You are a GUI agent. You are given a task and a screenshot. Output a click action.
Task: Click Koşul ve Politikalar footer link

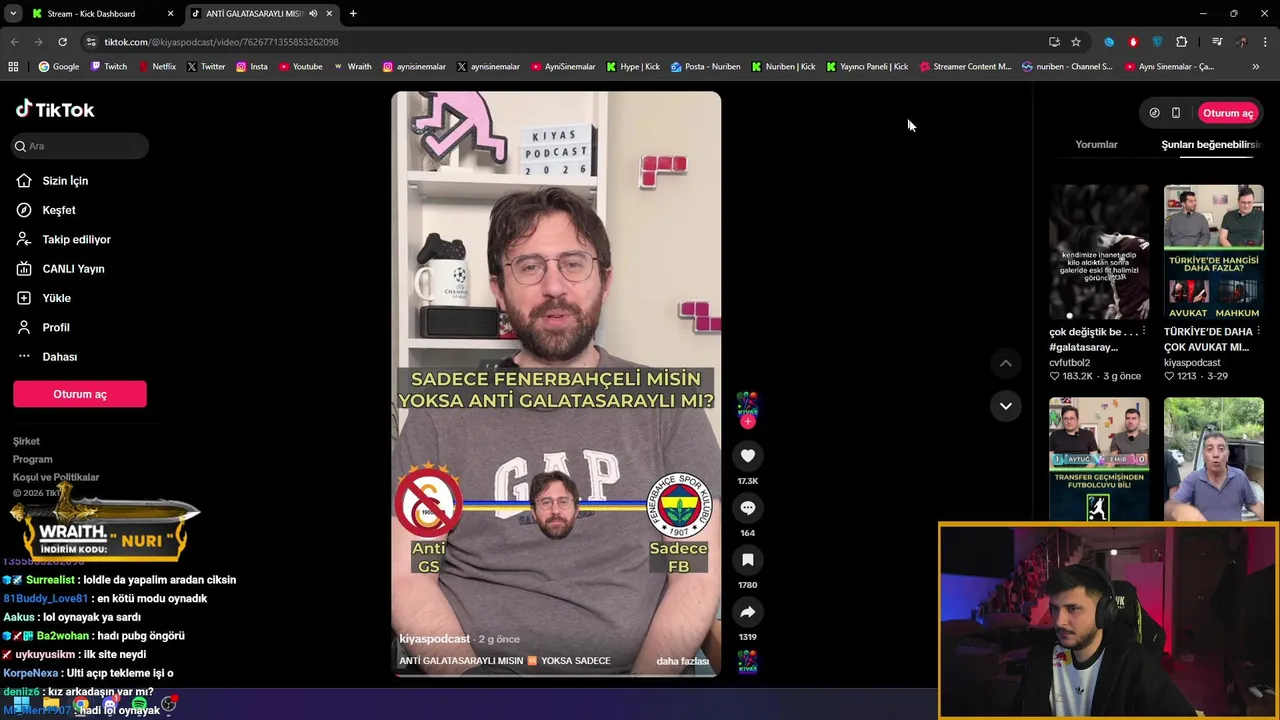(56, 477)
